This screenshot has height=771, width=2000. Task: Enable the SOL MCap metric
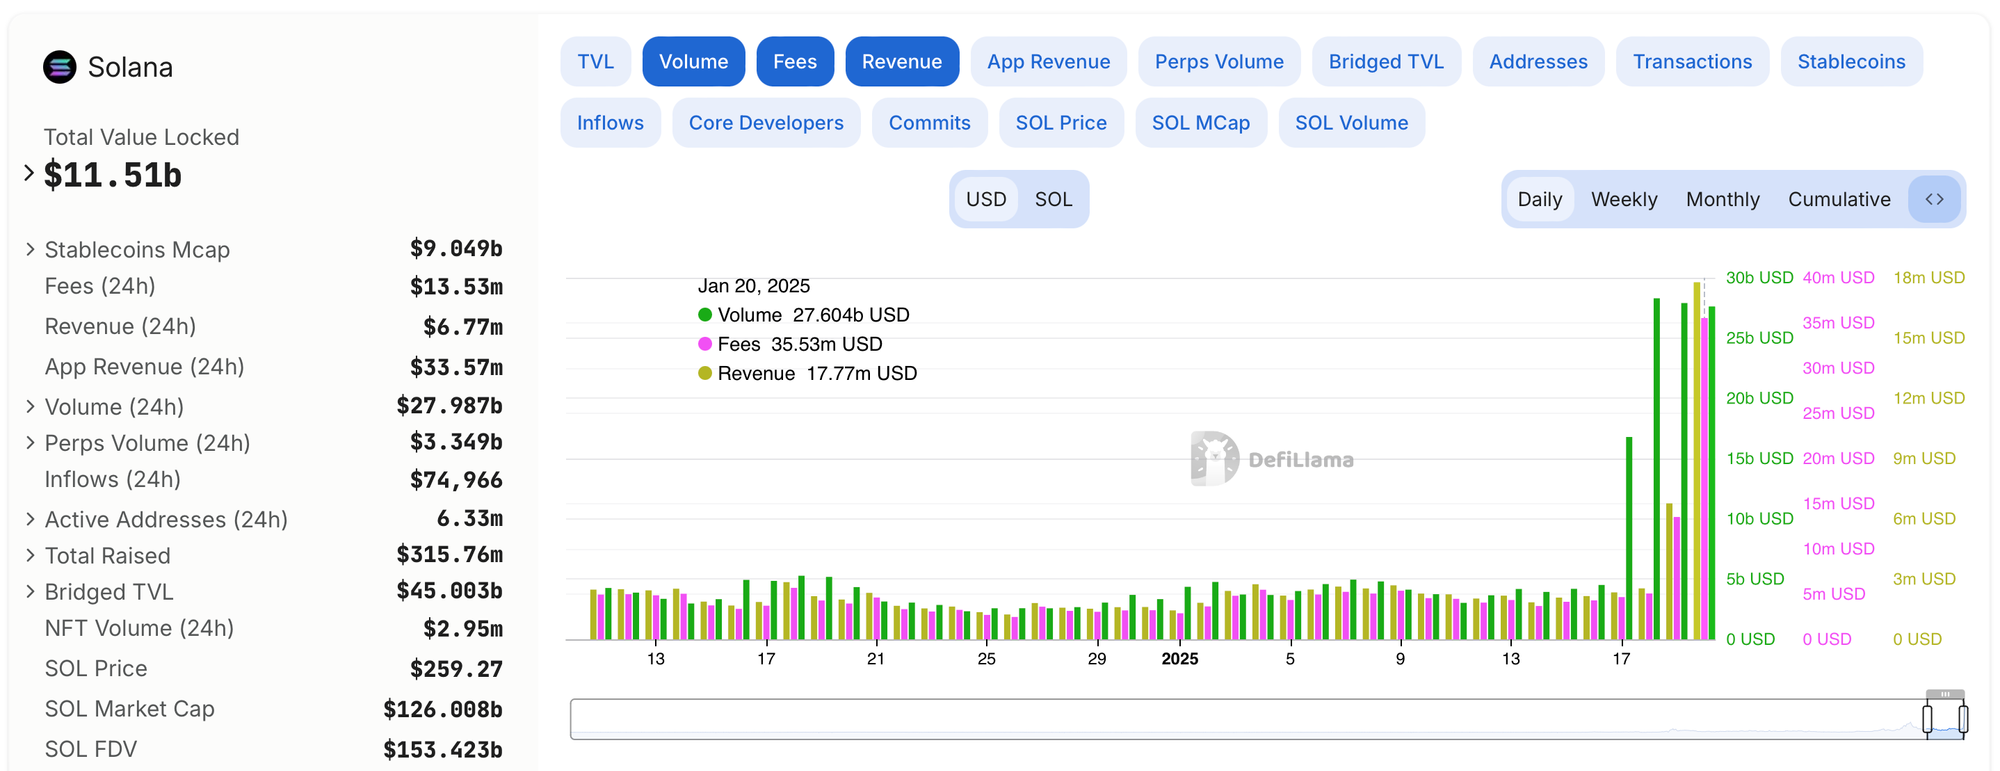pyautogui.click(x=1201, y=123)
